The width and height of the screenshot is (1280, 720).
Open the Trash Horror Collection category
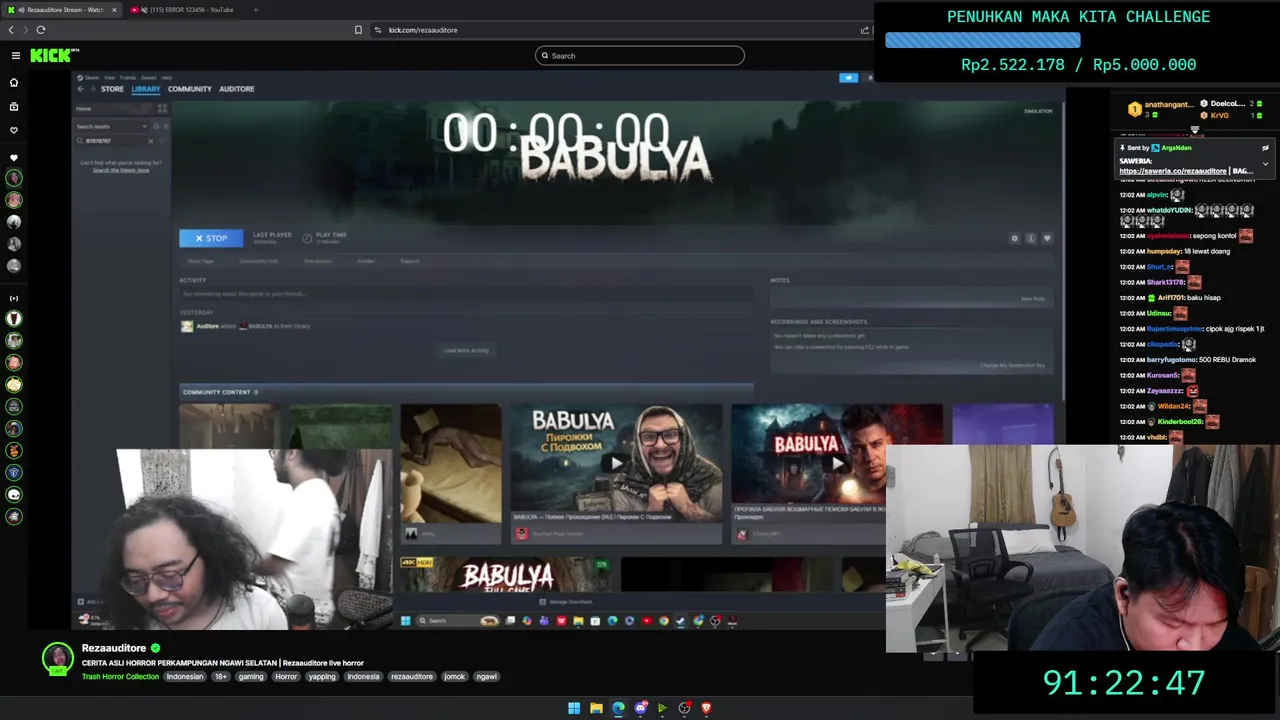pyautogui.click(x=120, y=677)
